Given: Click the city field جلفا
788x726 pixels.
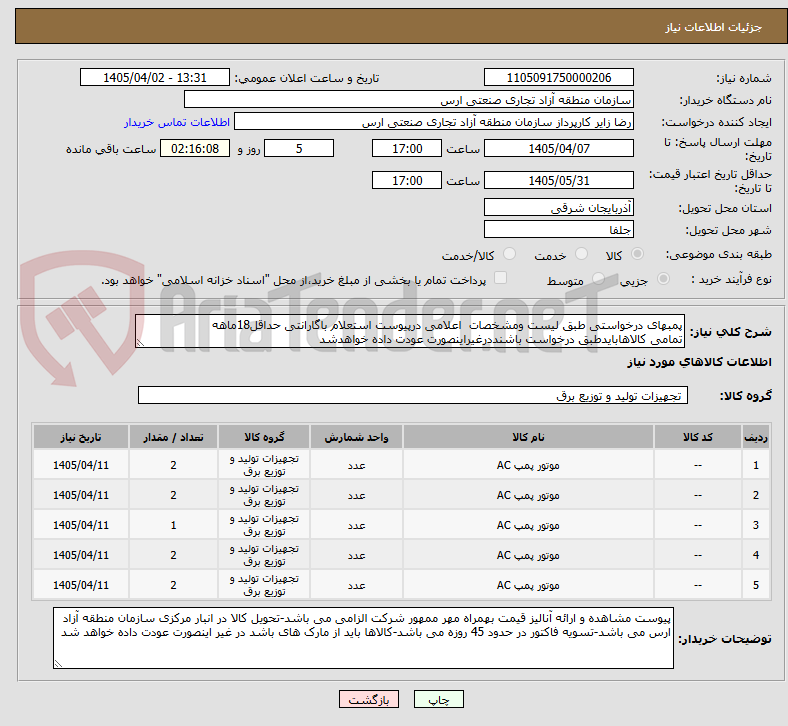Looking at the screenshot, I should click(559, 229).
